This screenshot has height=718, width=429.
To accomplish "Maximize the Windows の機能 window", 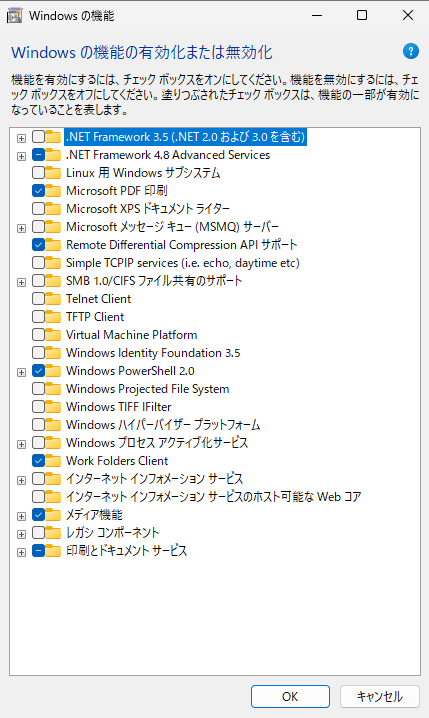I will tap(362, 16).
